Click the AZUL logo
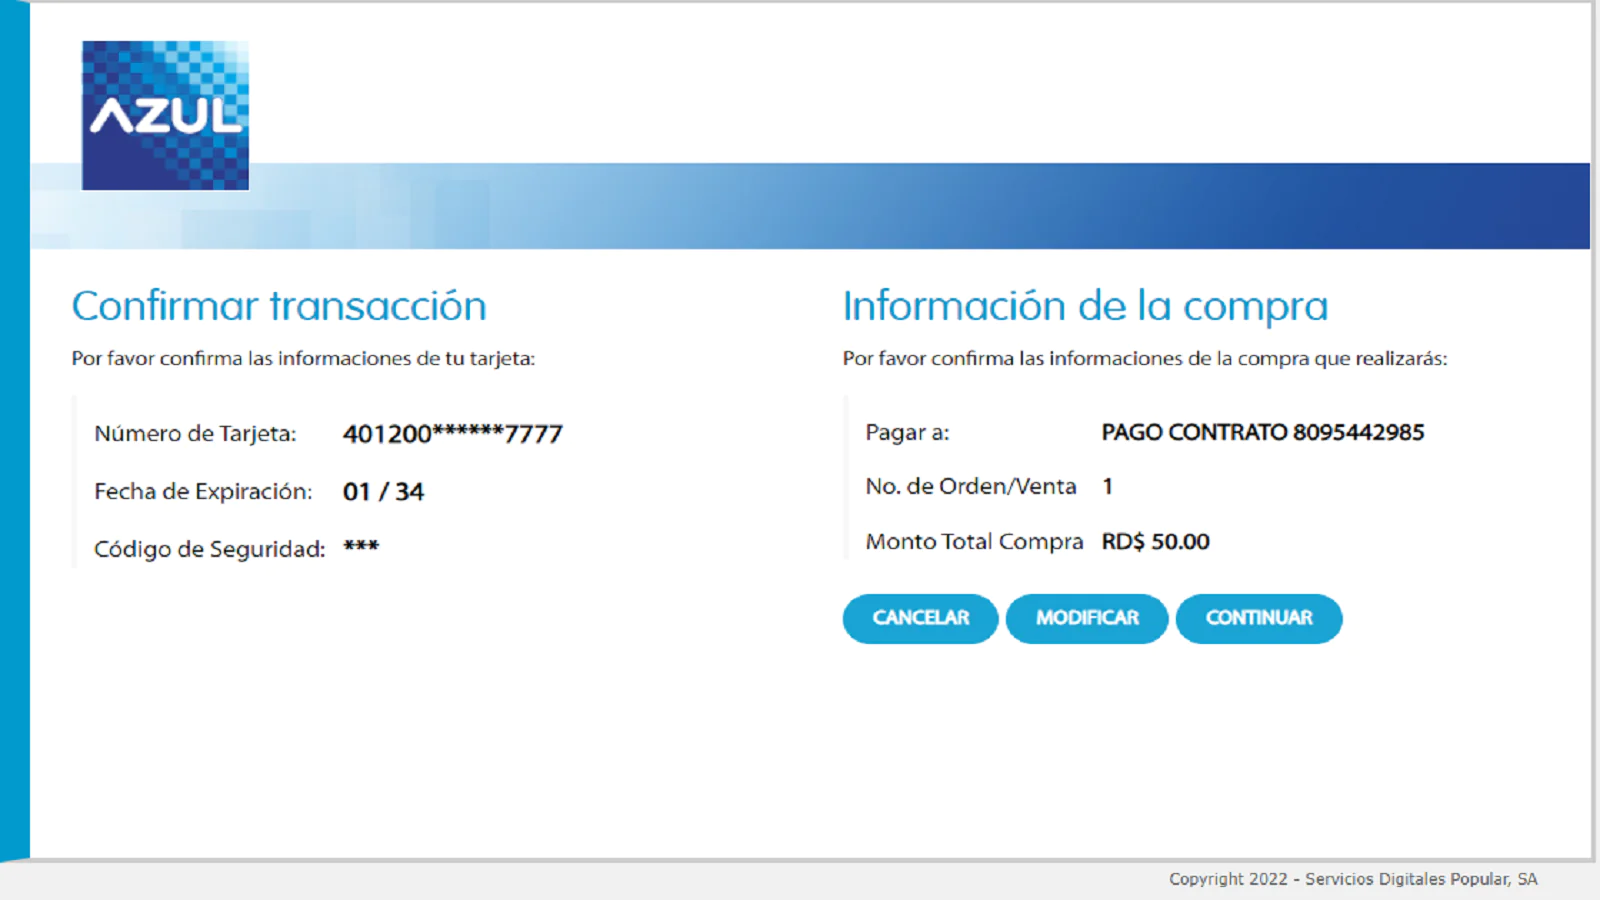The width and height of the screenshot is (1600, 900). click(x=165, y=115)
